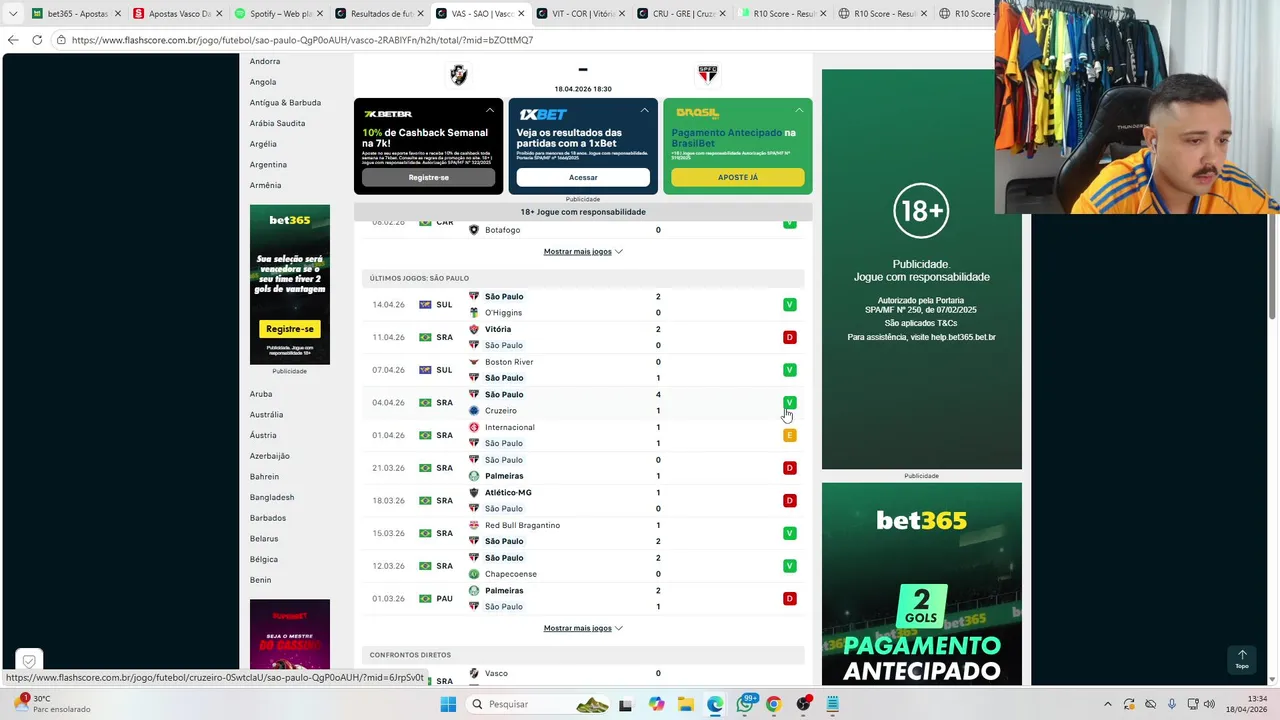Click green V badge for Red Bull Bragantino match
The image size is (1280, 720).
tap(789, 533)
